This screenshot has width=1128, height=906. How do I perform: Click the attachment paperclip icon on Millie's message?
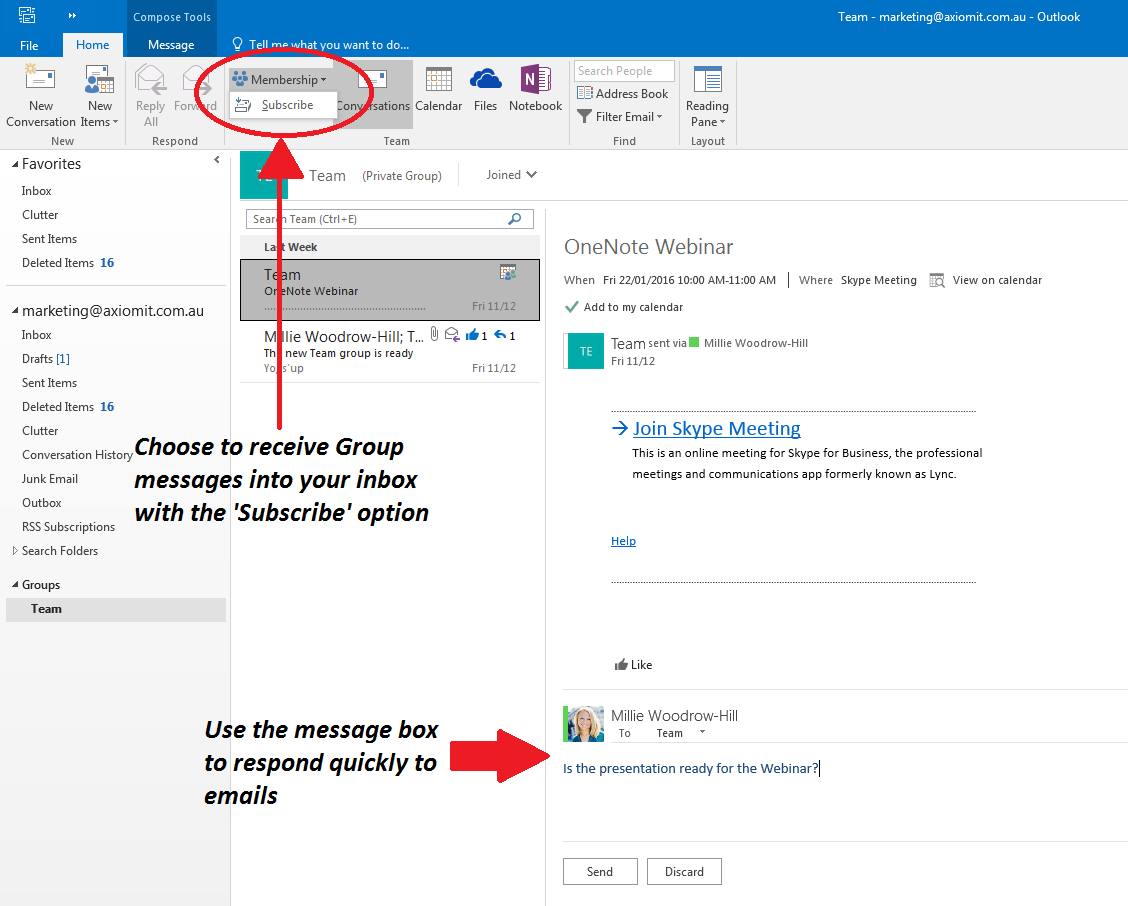click(435, 334)
